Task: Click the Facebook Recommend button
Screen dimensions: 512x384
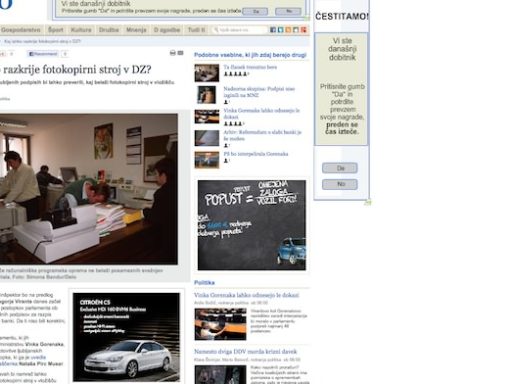Action: point(43,54)
